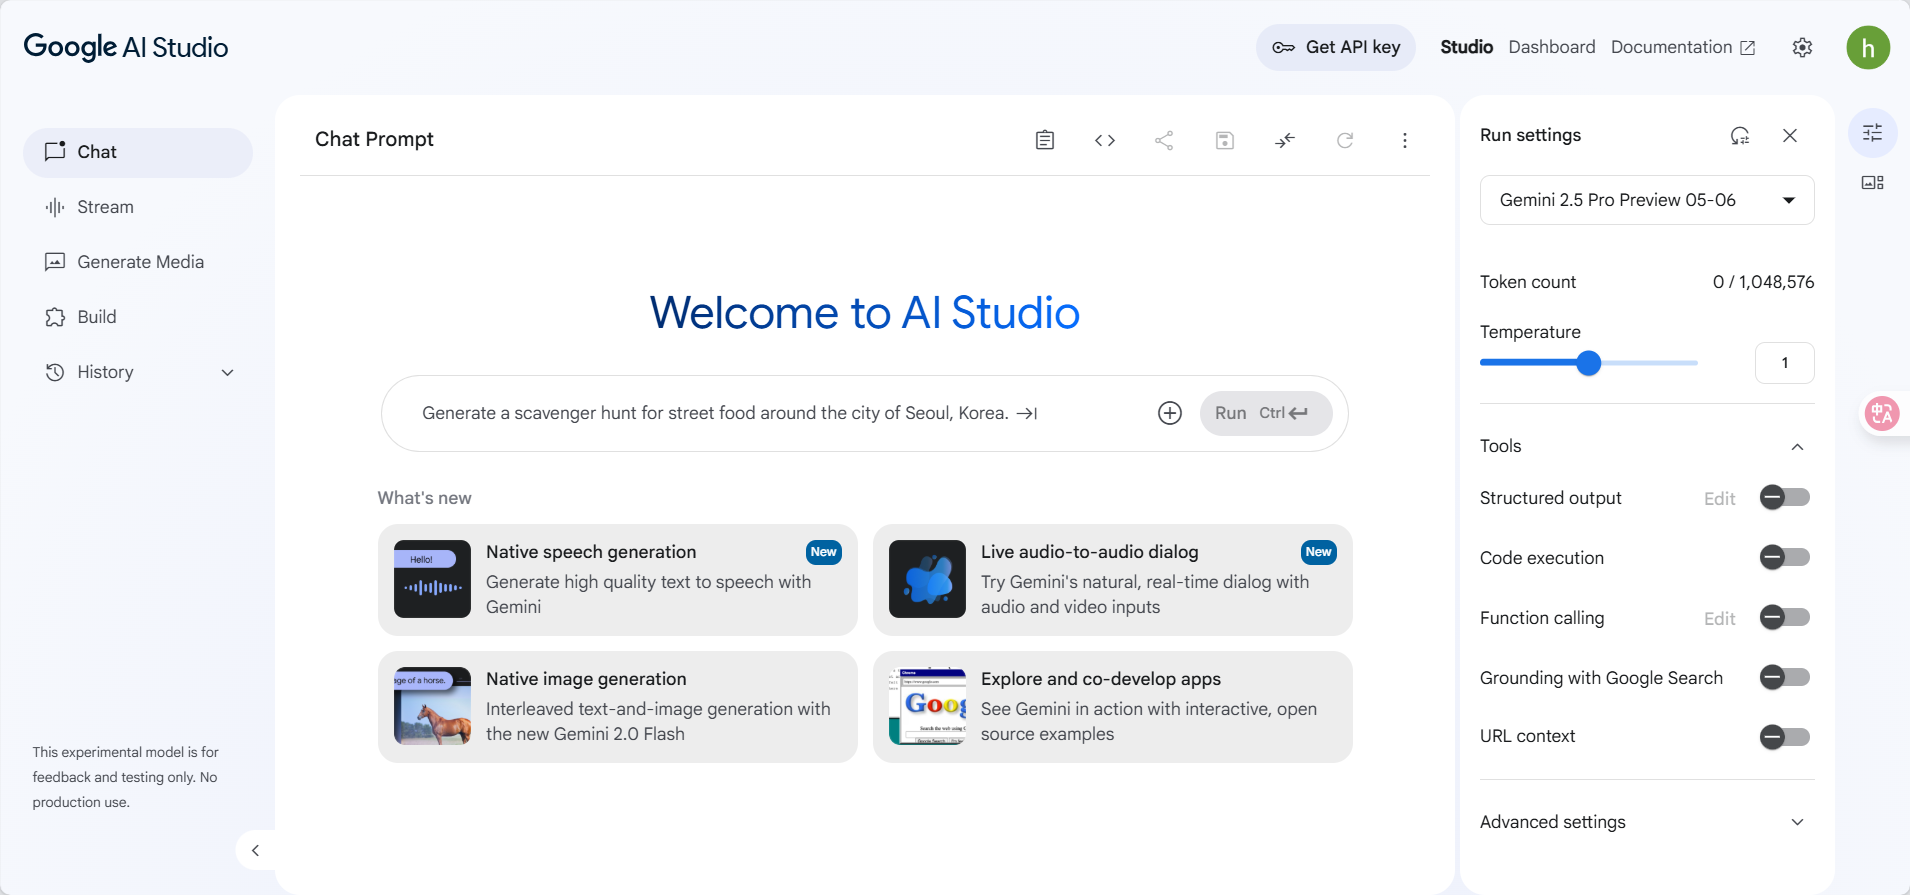Select Chat in the sidebar

138,152
